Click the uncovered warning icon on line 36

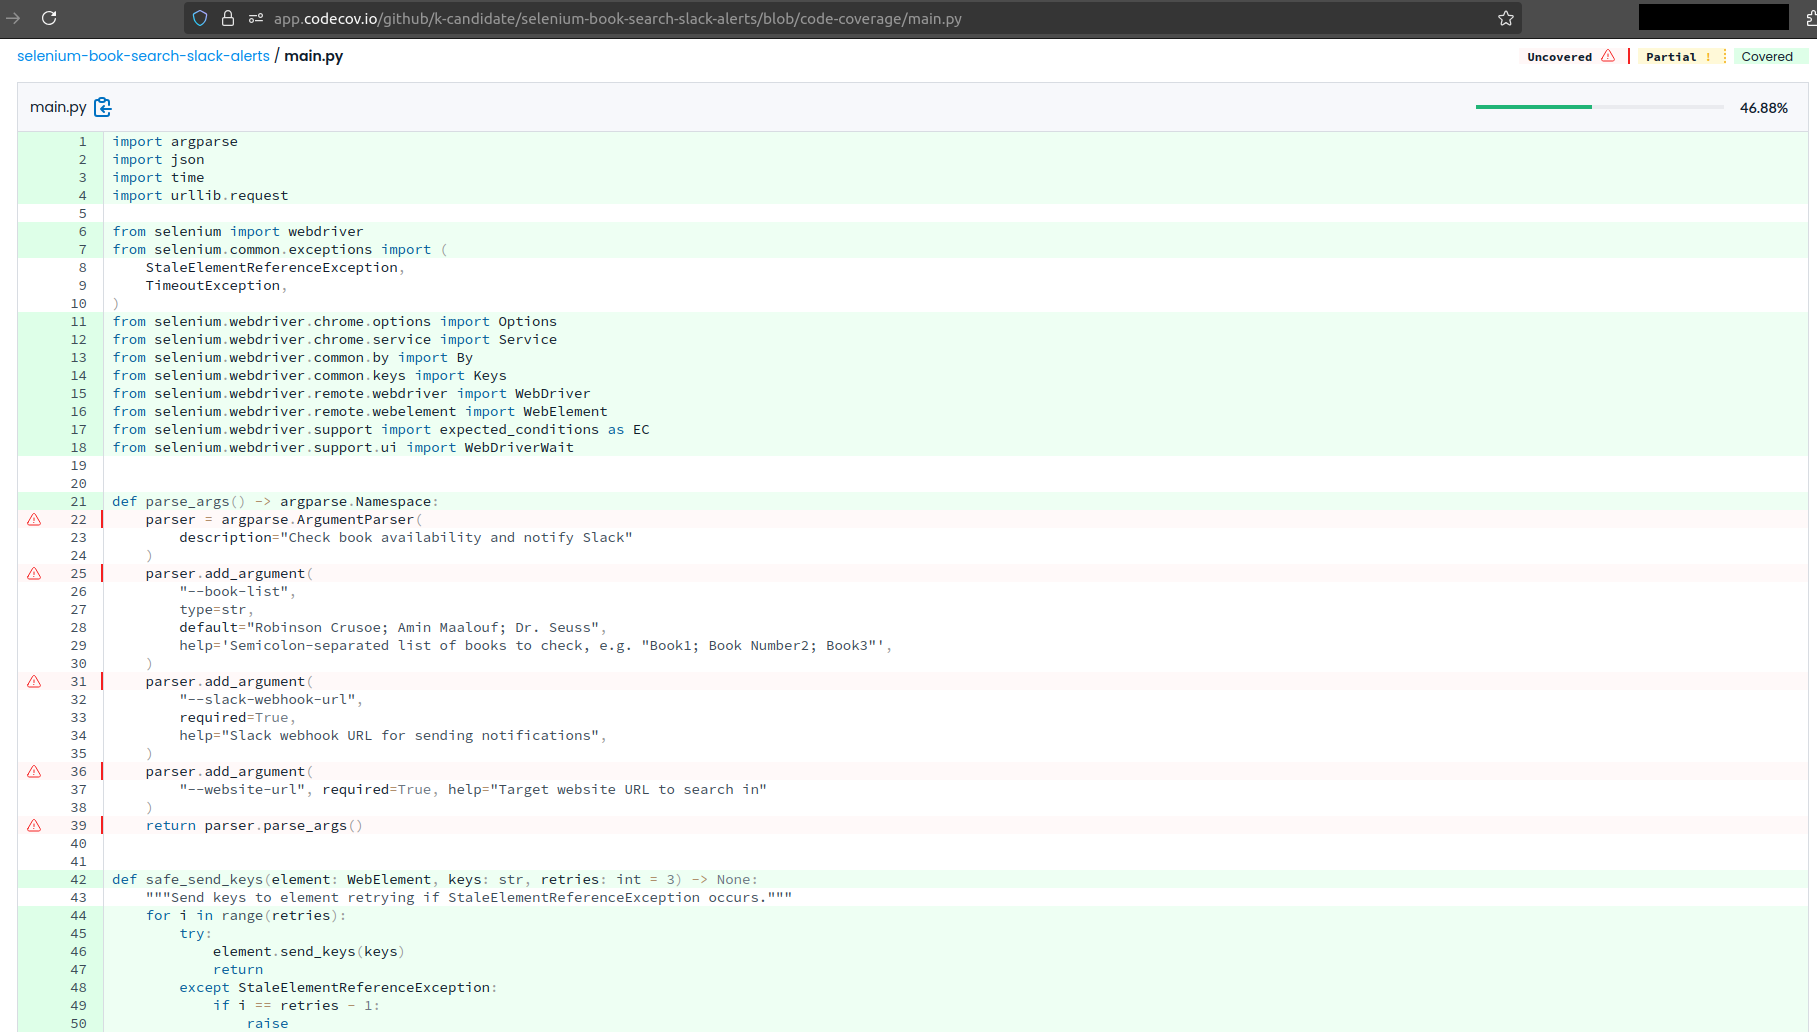pyautogui.click(x=34, y=772)
